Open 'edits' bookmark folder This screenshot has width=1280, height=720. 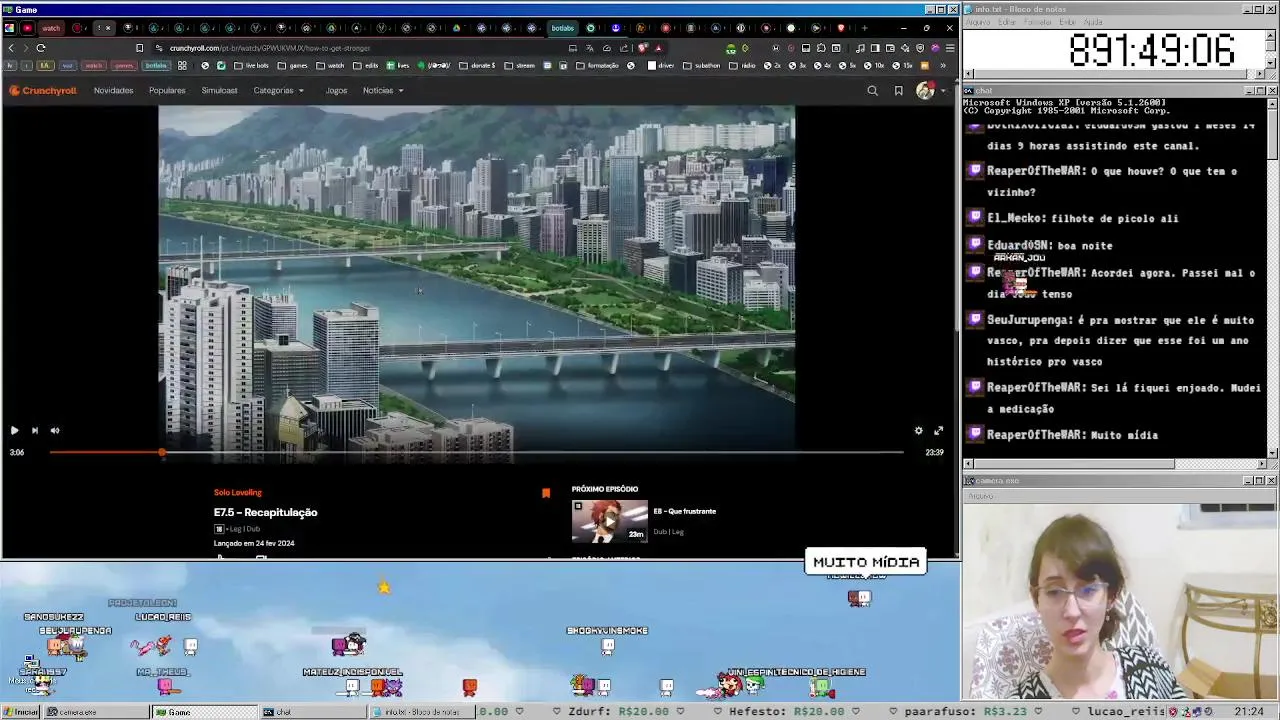tap(366, 66)
